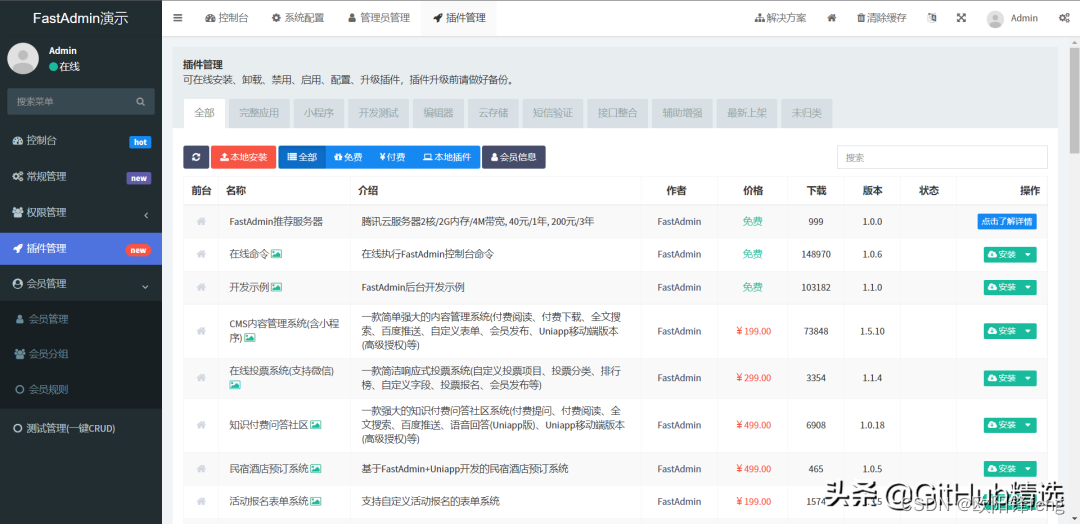The height and width of the screenshot is (524, 1080).
Task: Open the preview image icon for 开发示例
Action: 276,287
